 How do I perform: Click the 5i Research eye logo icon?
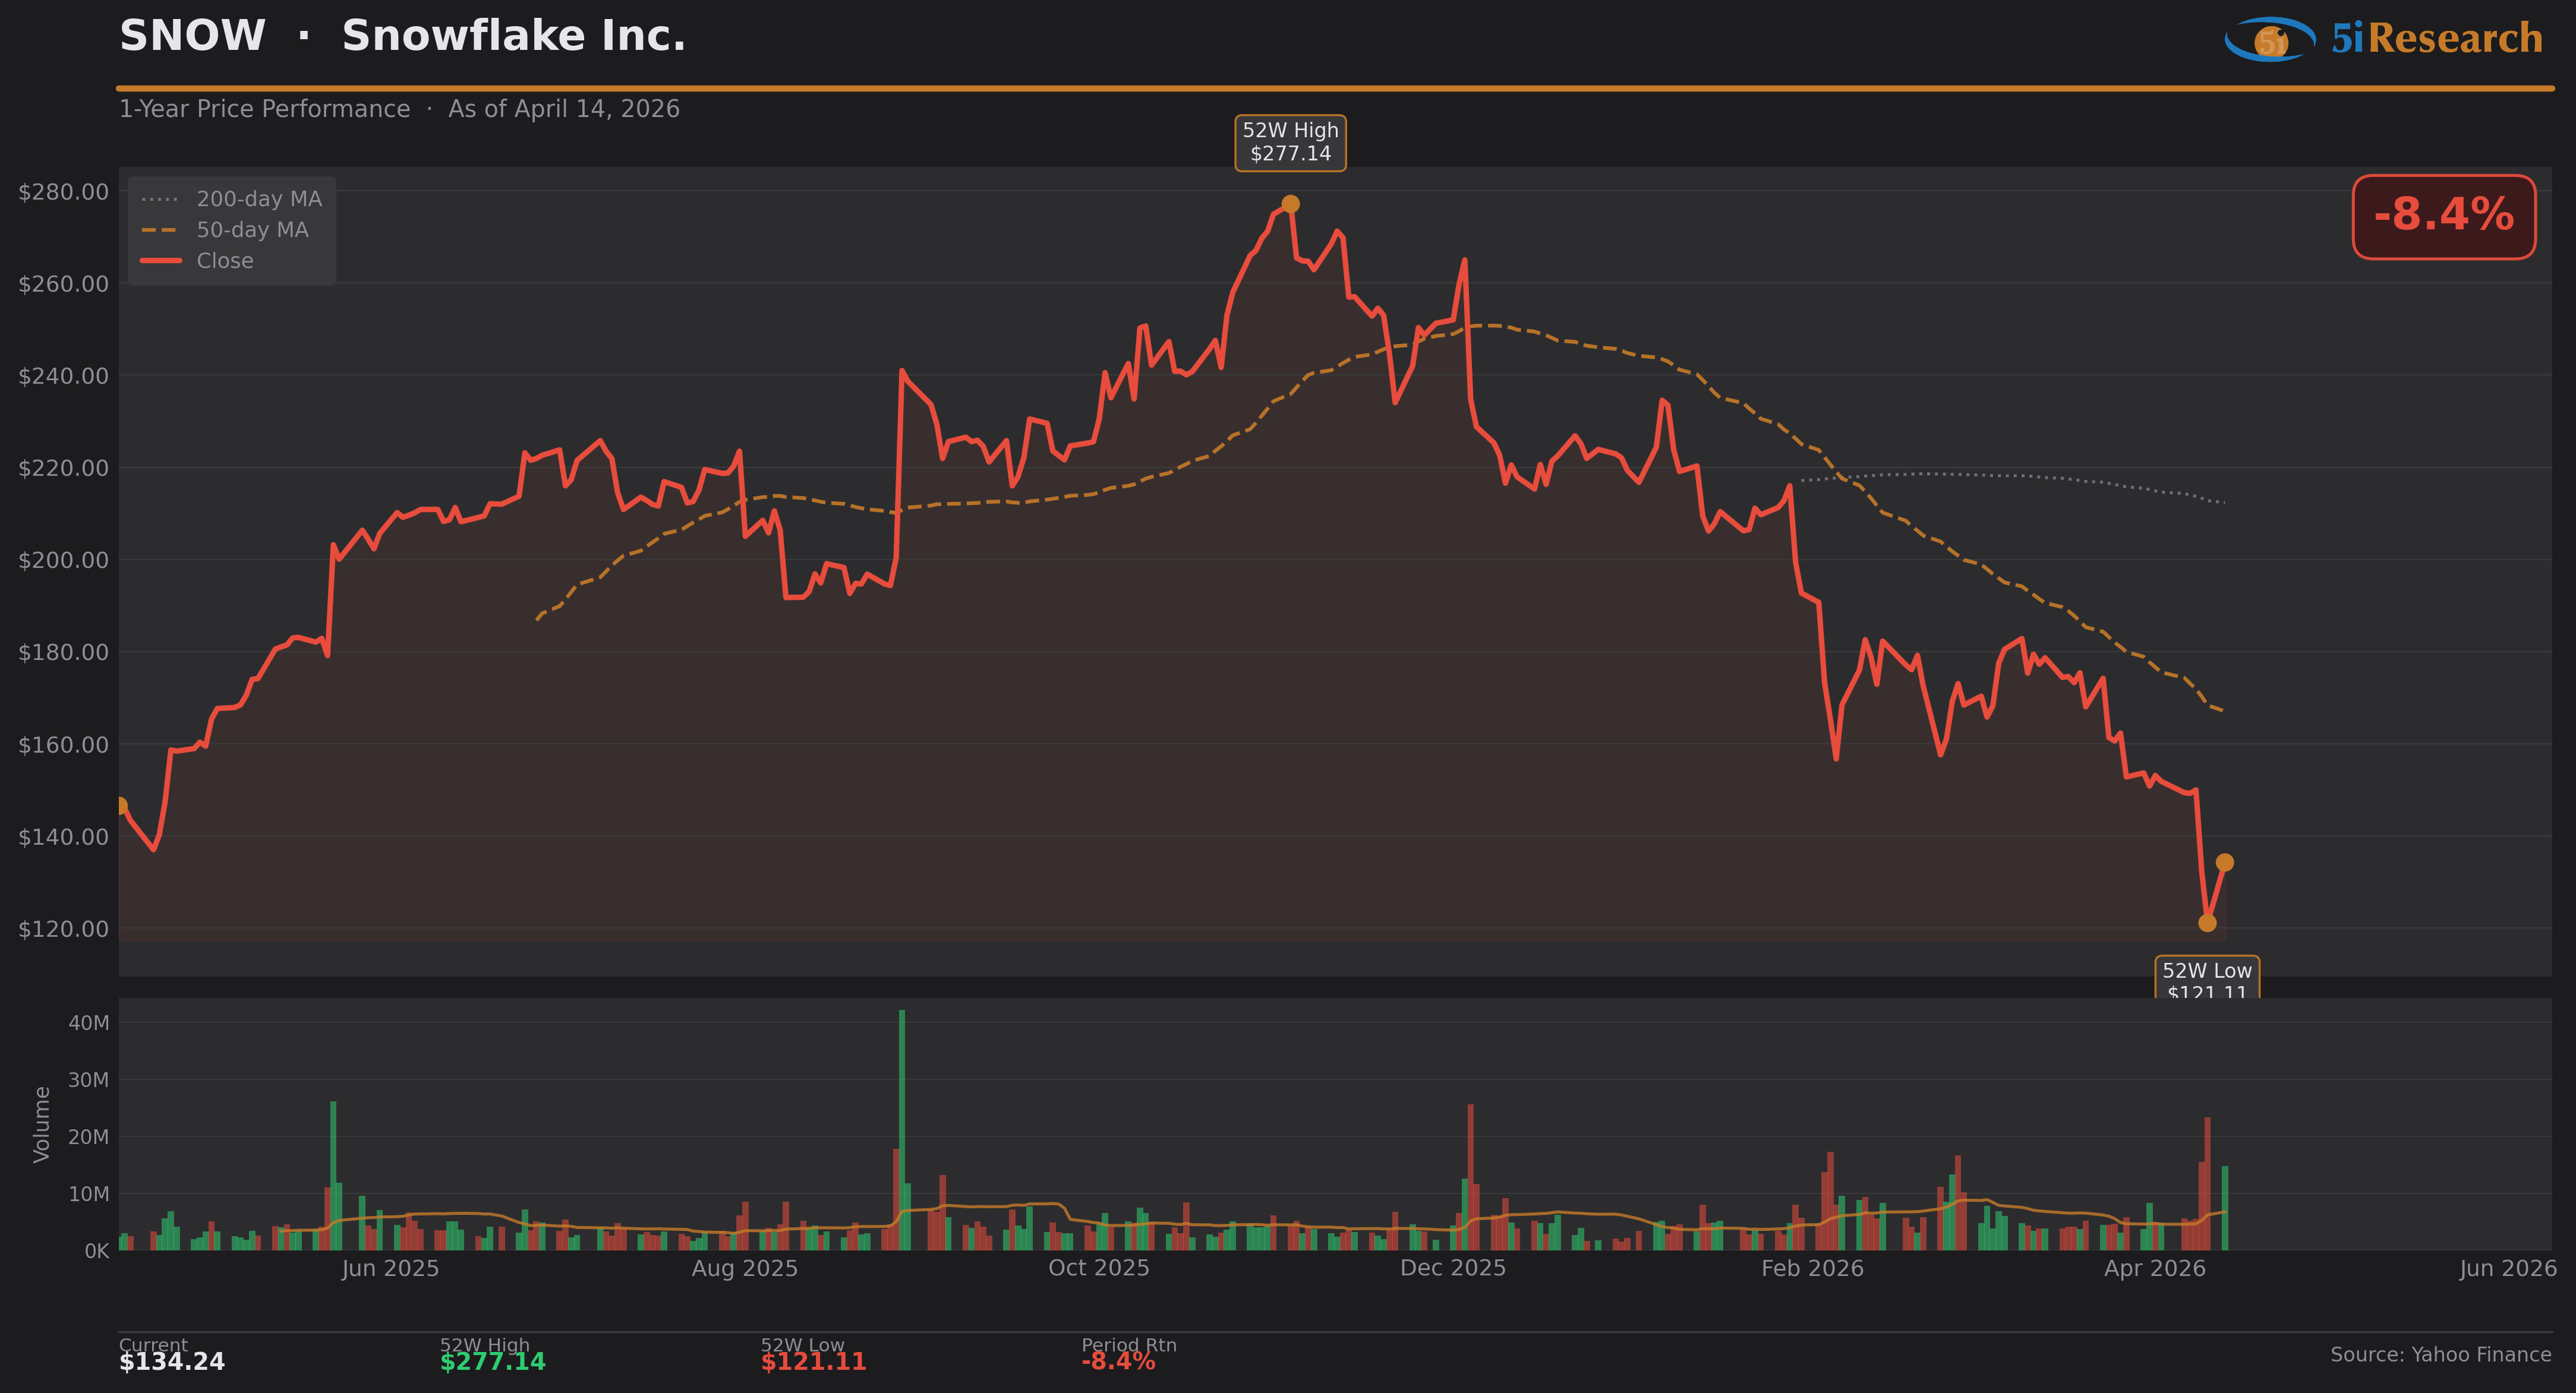click(2270, 40)
